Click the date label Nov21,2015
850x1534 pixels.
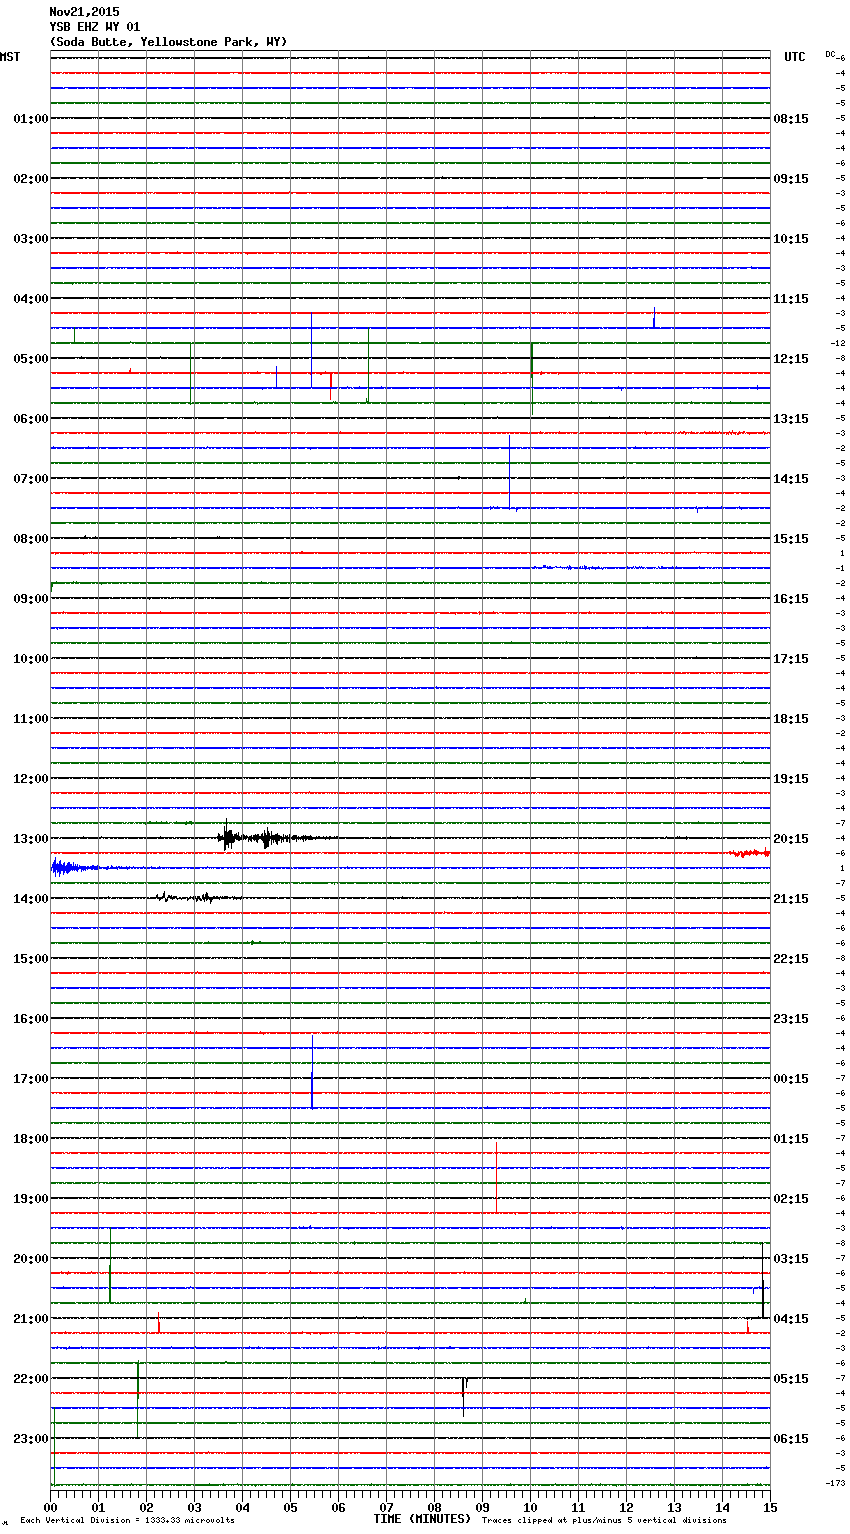coord(84,12)
